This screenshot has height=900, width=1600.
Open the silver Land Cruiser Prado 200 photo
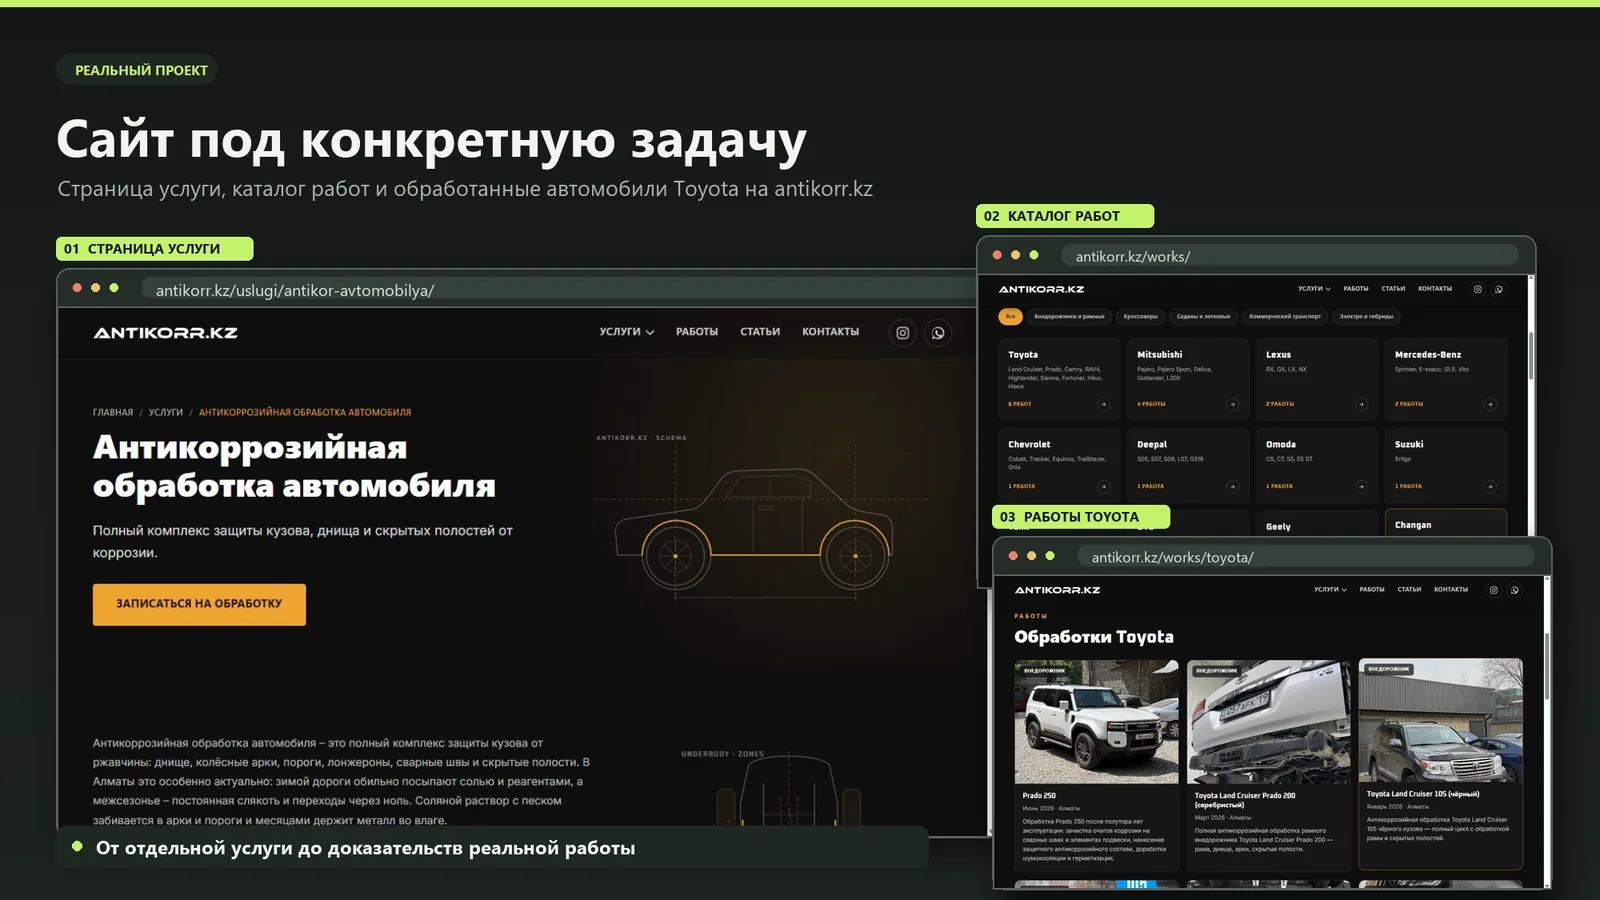point(1268,721)
